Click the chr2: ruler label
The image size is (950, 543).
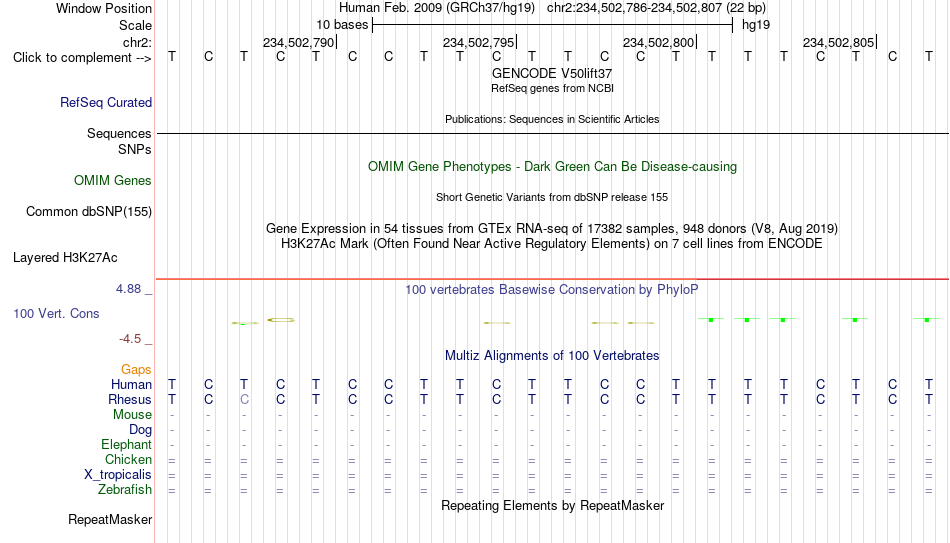(x=137, y=42)
